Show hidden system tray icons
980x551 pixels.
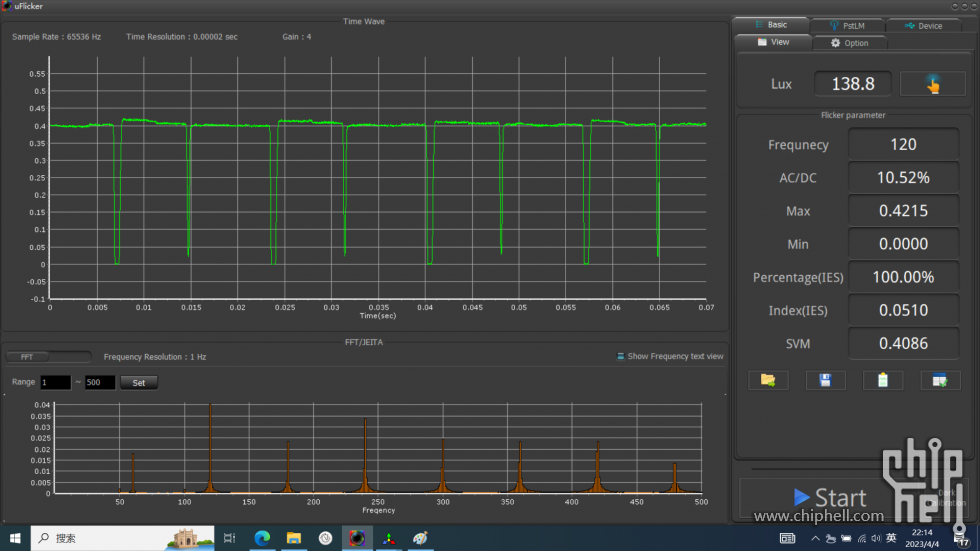[x=815, y=539]
